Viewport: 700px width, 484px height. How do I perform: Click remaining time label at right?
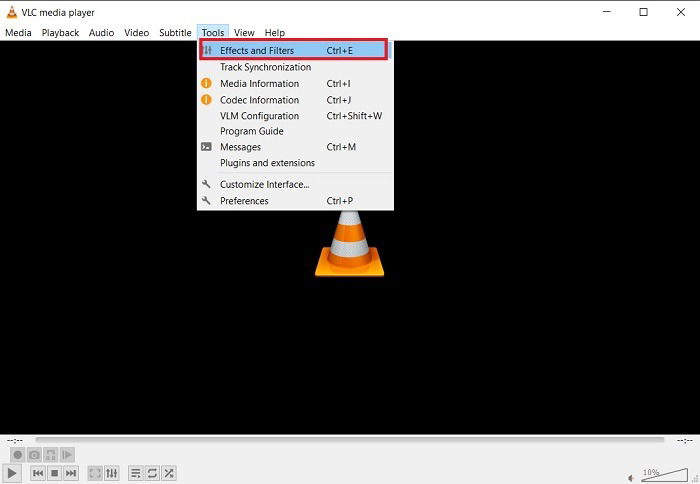tap(685, 441)
